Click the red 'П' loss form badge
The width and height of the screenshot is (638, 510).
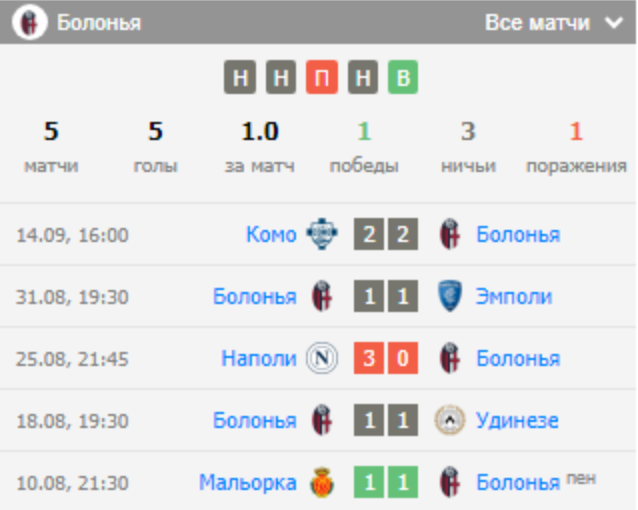click(x=321, y=78)
